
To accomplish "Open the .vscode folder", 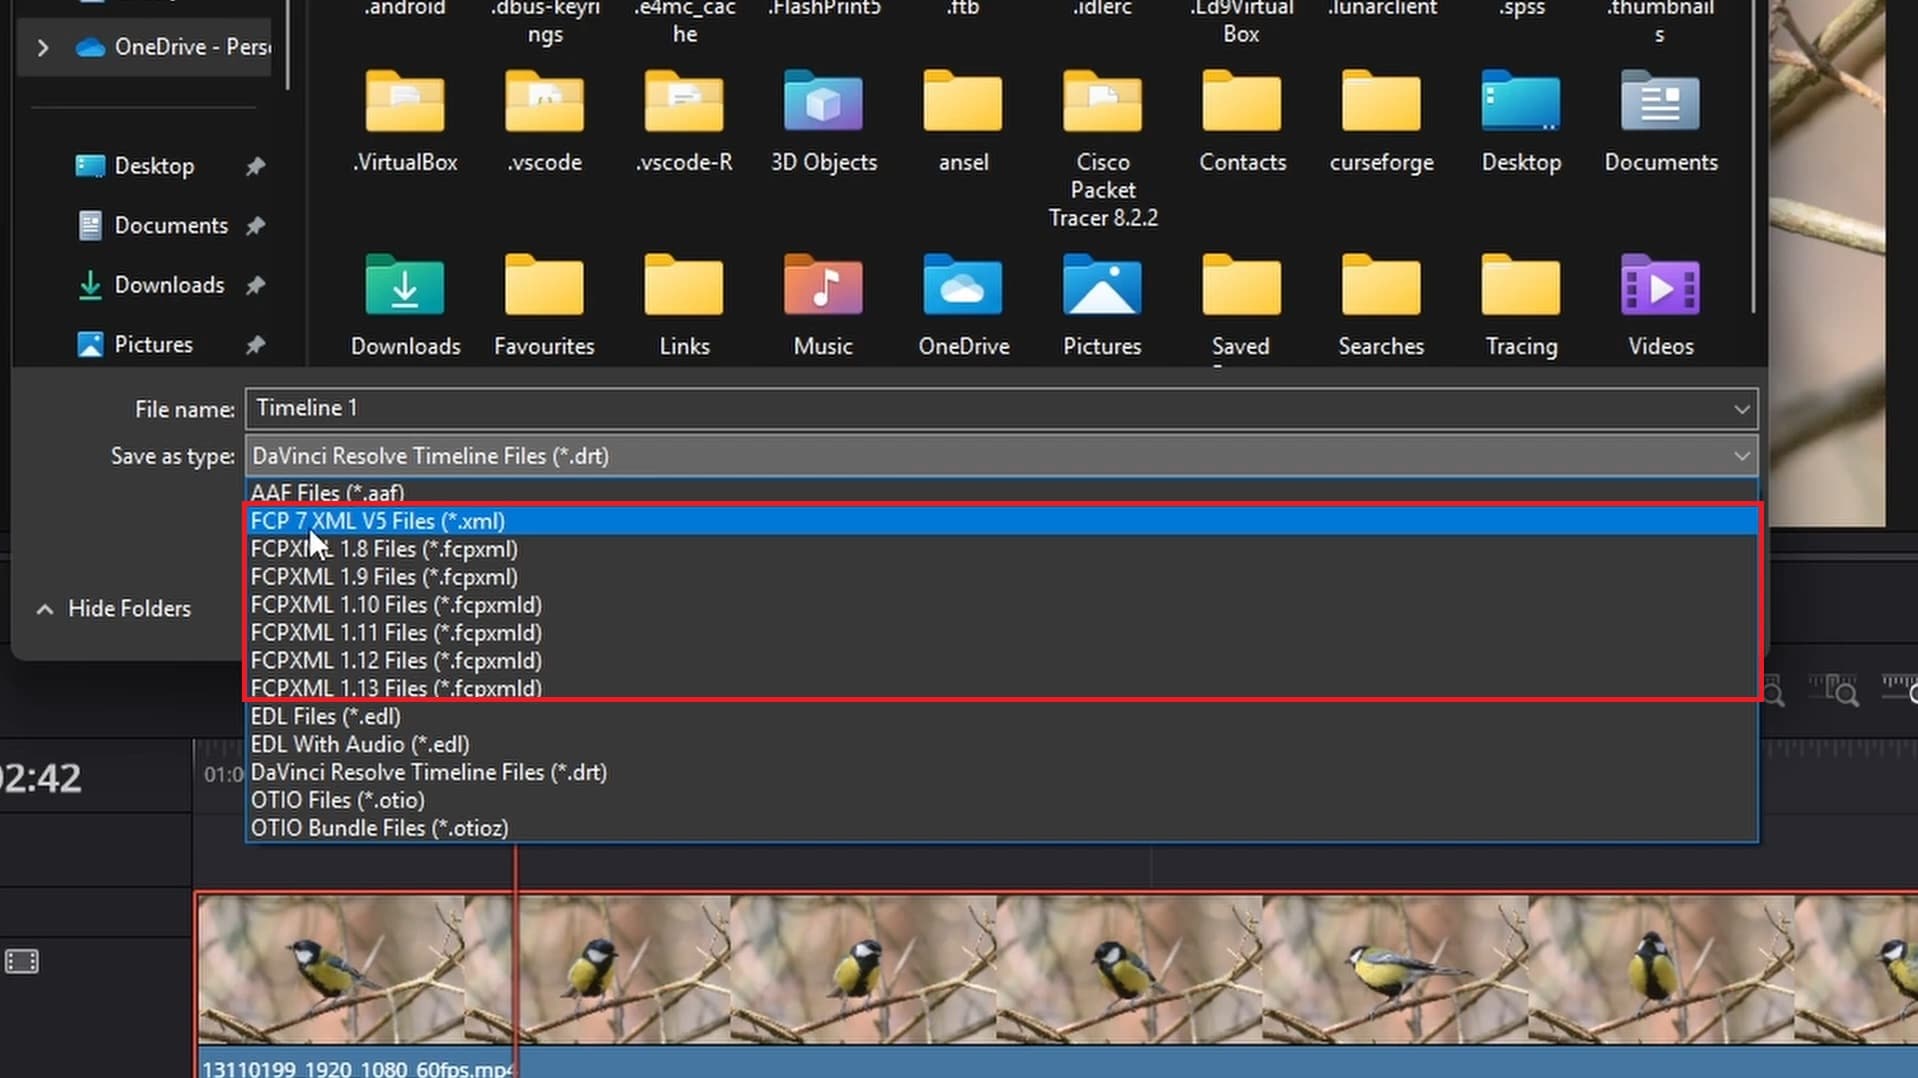I will [544, 122].
